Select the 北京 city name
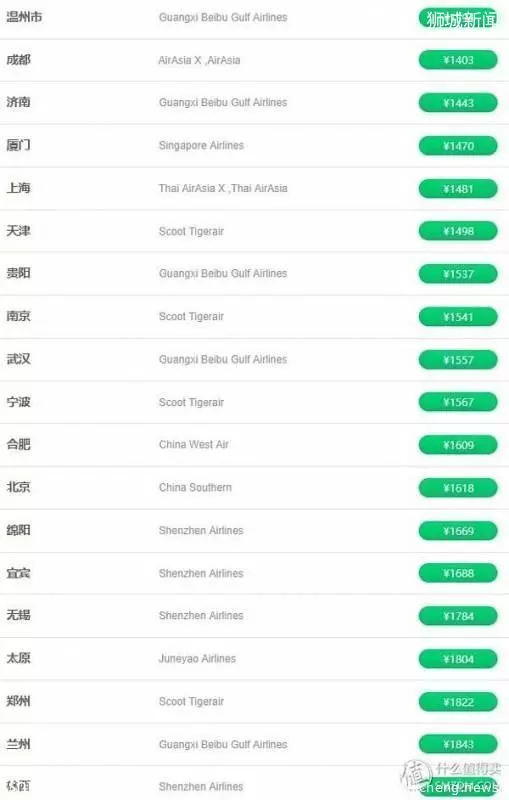The image size is (509, 800). pos(18,487)
